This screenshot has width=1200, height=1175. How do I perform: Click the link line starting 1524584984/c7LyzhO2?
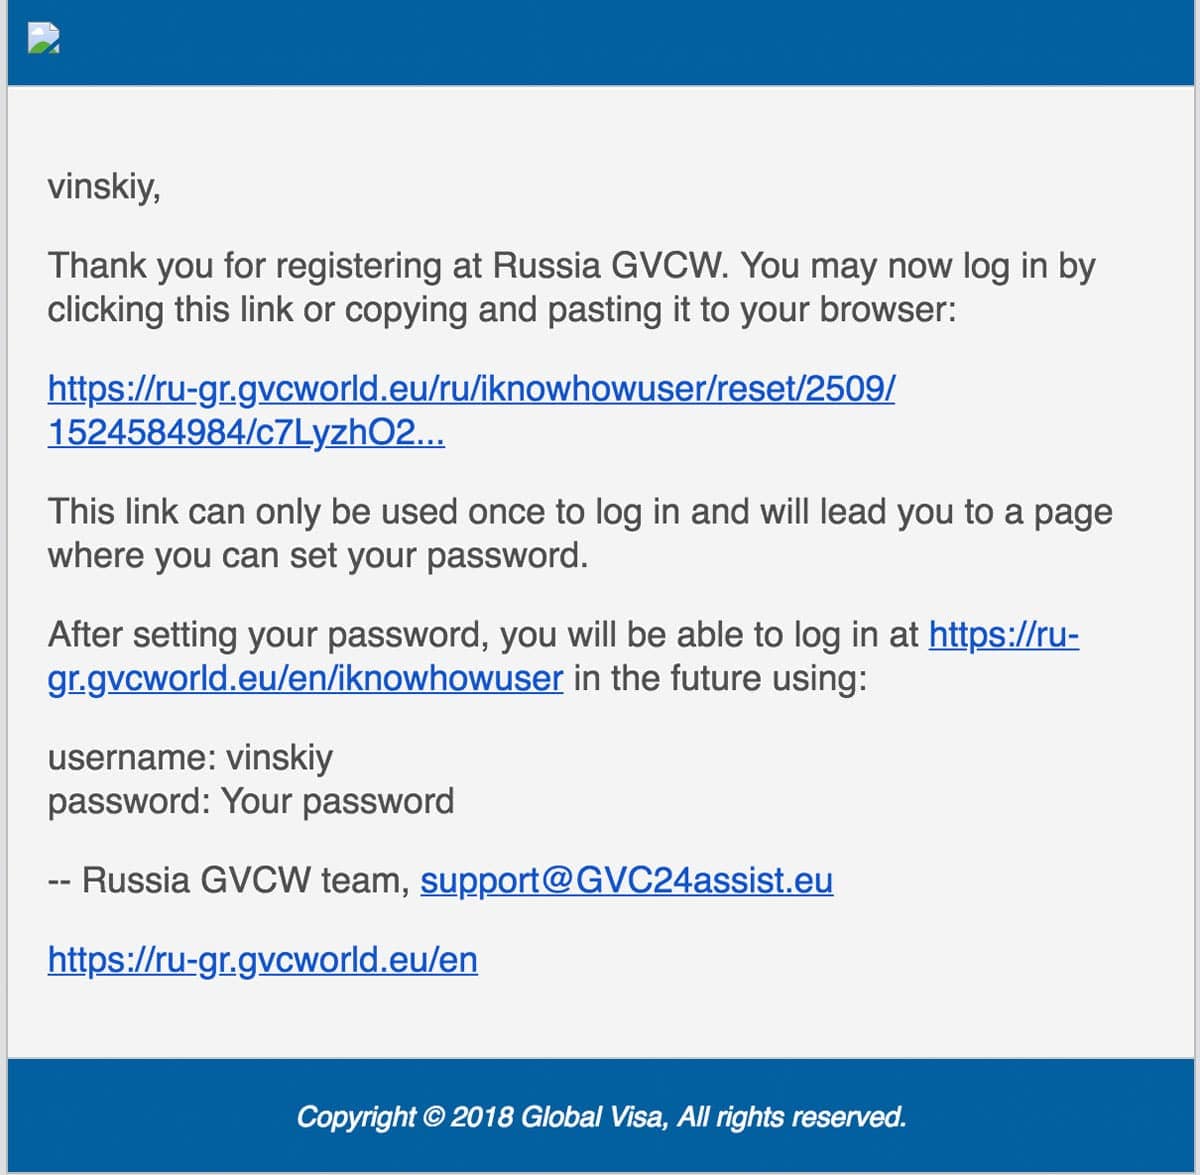[x=246, y=432]
